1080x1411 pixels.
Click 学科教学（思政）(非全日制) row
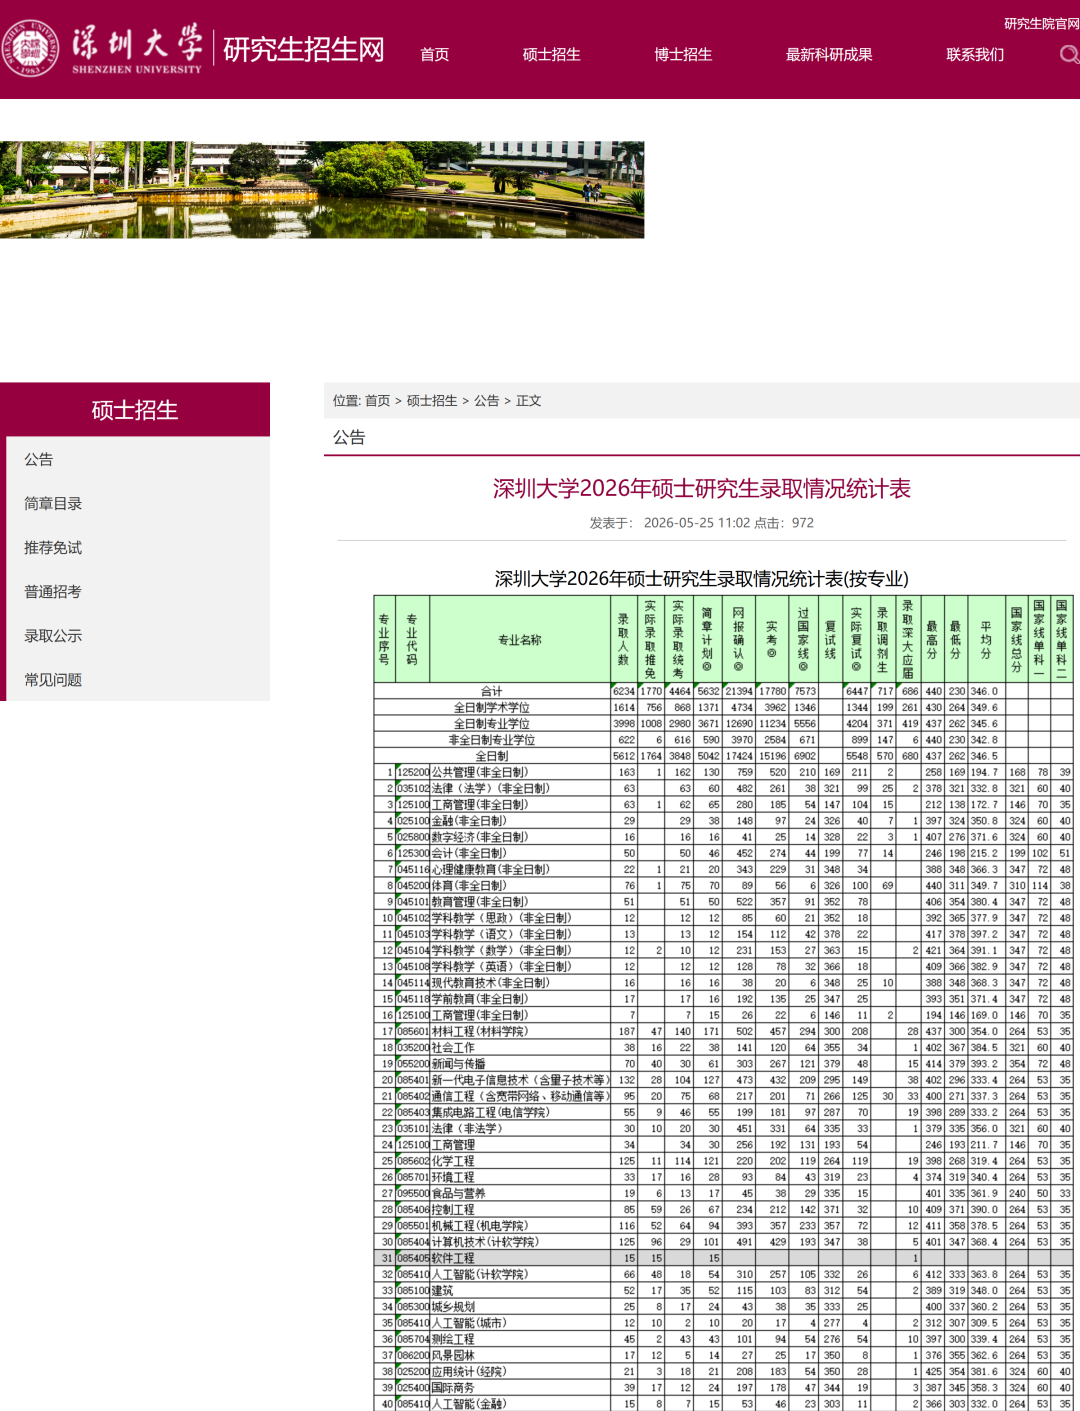tap(724, 917)
